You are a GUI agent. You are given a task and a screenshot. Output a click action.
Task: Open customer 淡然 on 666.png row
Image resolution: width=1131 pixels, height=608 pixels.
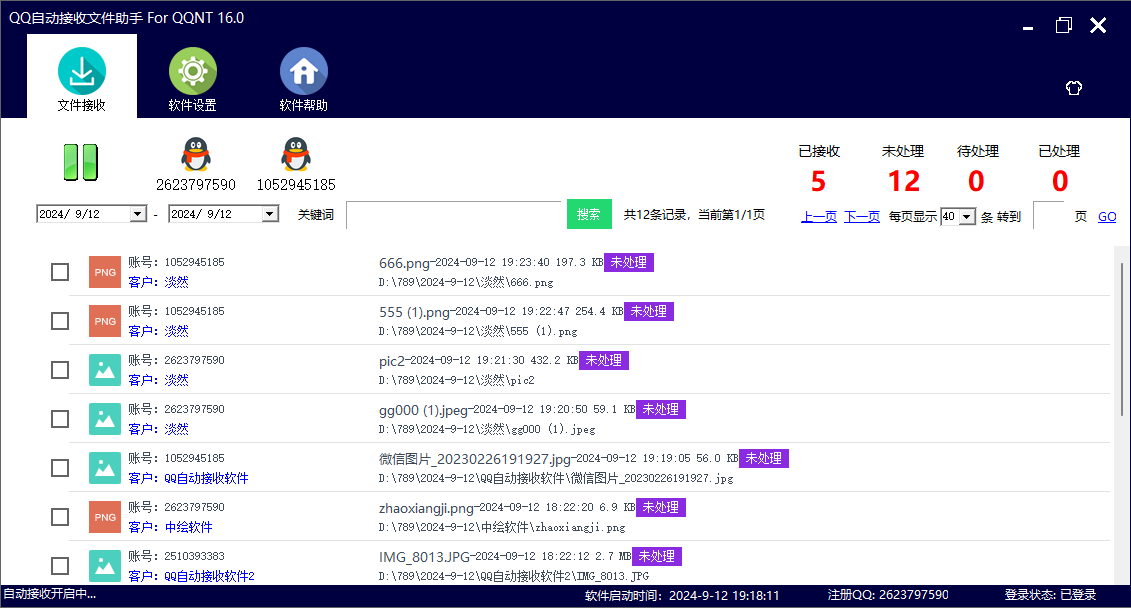click(x=177, y=282)
